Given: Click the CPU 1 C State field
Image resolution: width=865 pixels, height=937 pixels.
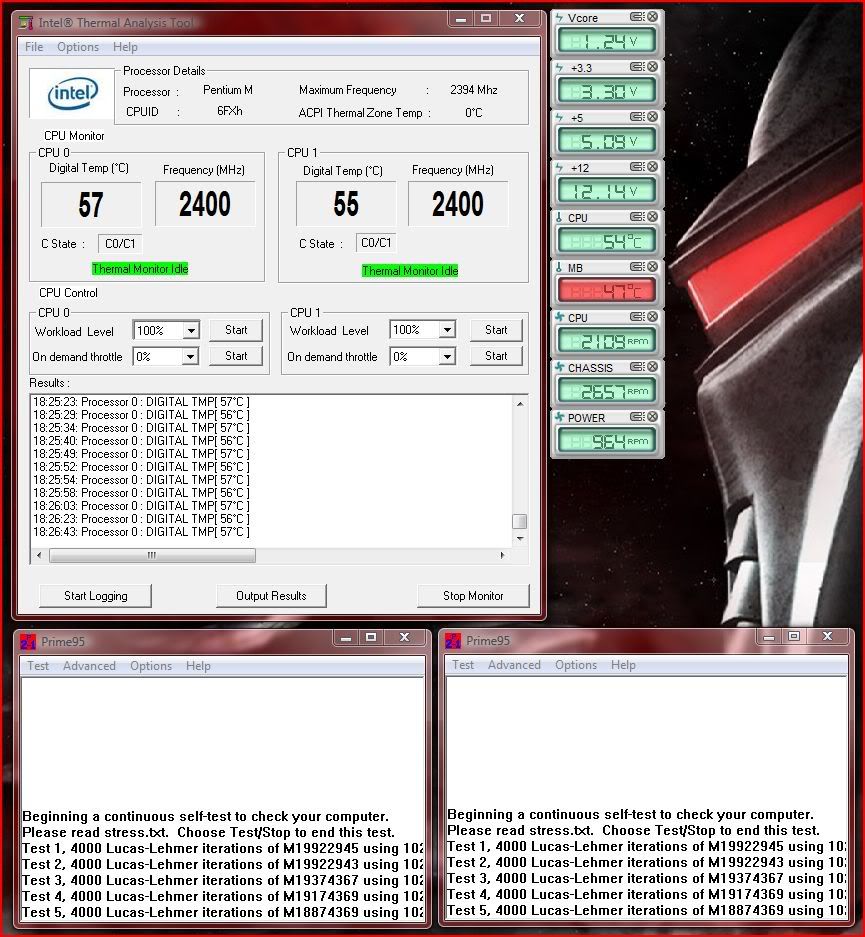Looking at the screenshot, I should tap(376, 243).
